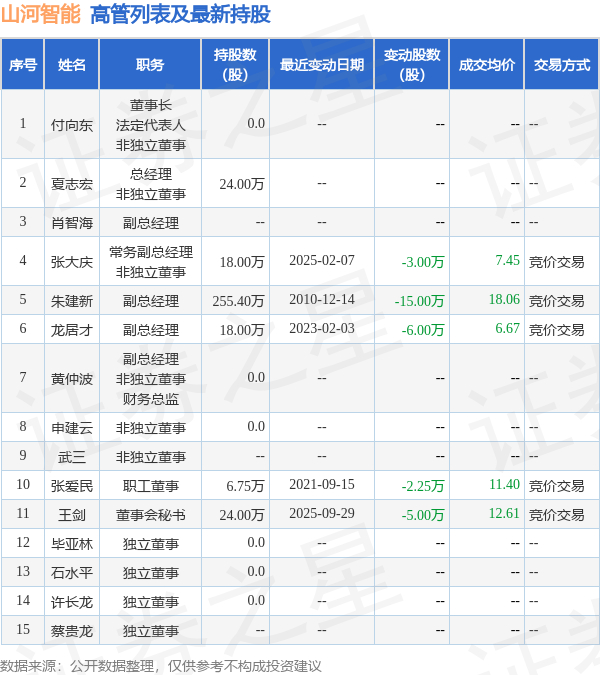Click the name 肖智海
Screen dimensions: 600x675
pos(72,223)
